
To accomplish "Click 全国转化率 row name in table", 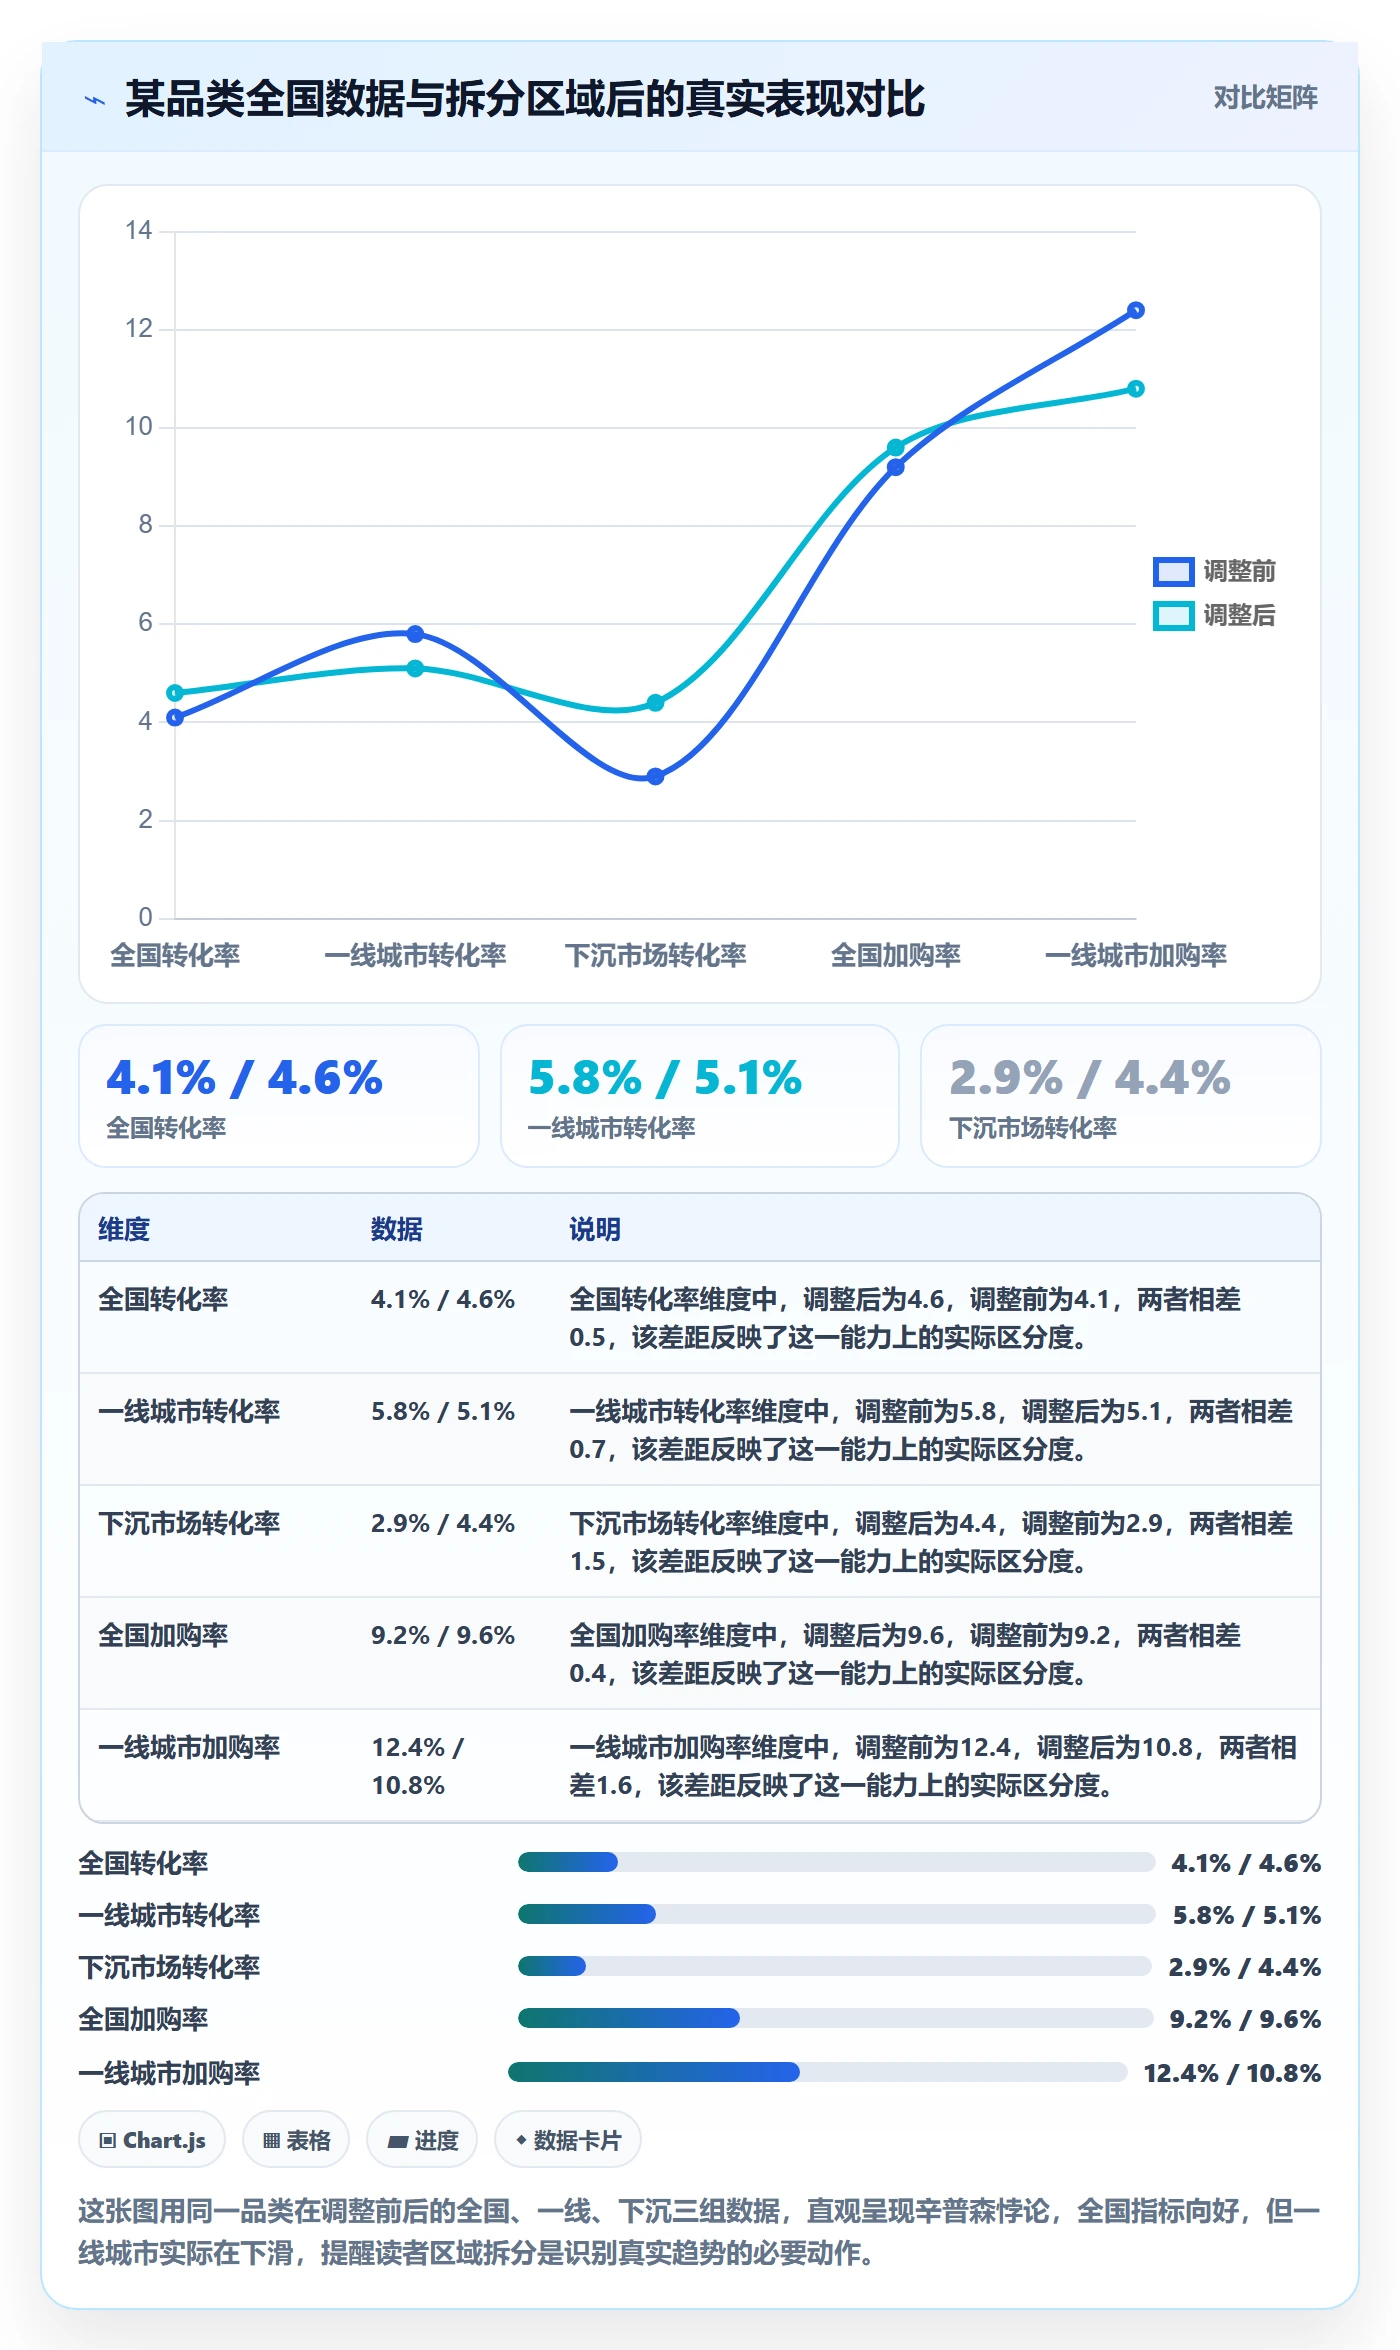I will (x=163, y=1299).
